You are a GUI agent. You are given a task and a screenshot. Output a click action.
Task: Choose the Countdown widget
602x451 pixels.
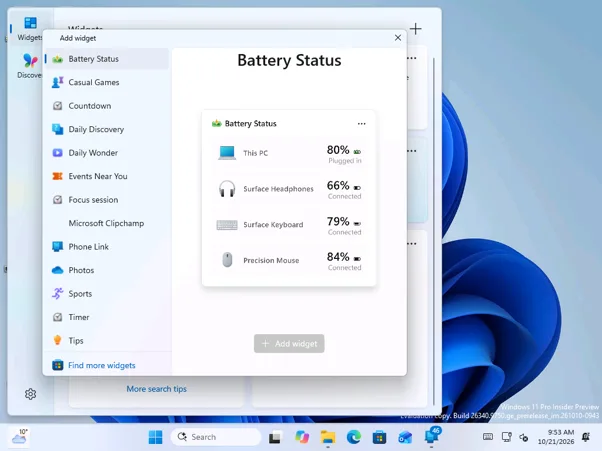tap(107, 106)
